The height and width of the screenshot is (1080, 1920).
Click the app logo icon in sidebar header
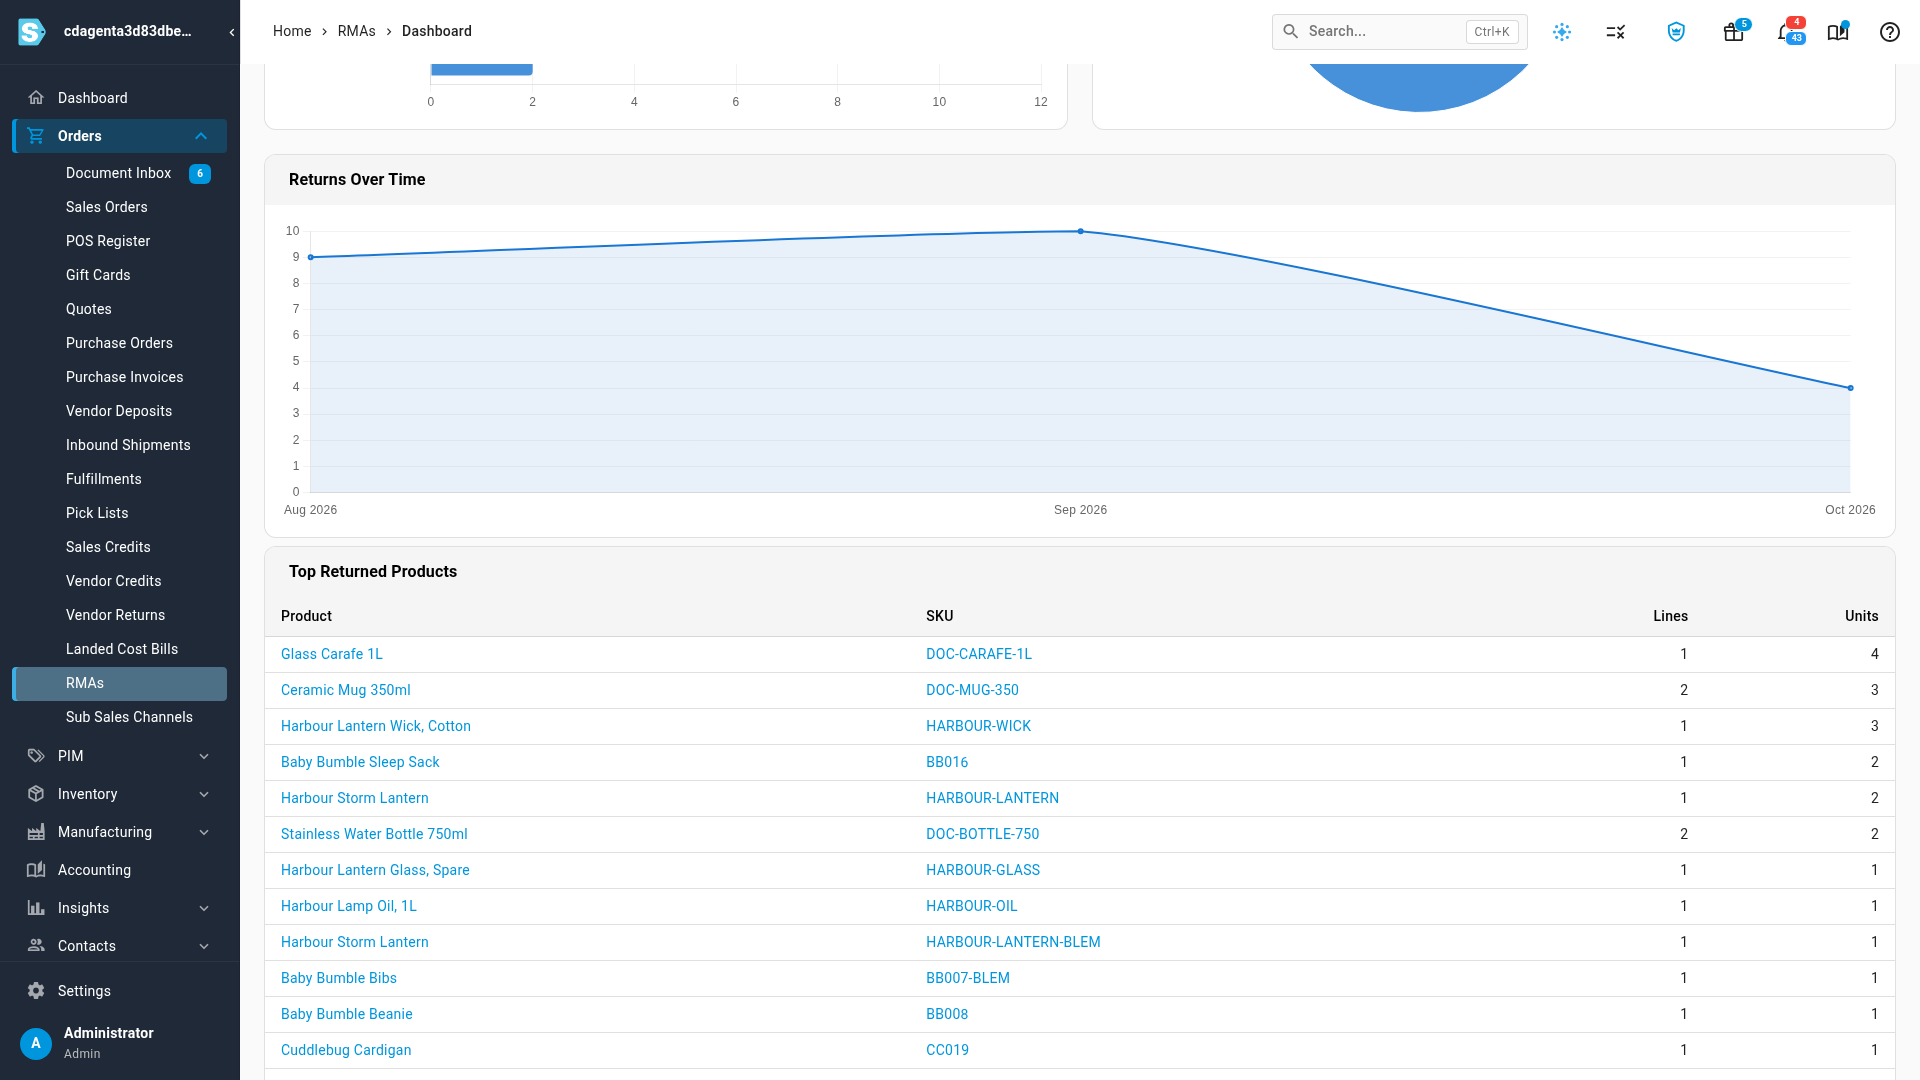(x=32, y=32)
